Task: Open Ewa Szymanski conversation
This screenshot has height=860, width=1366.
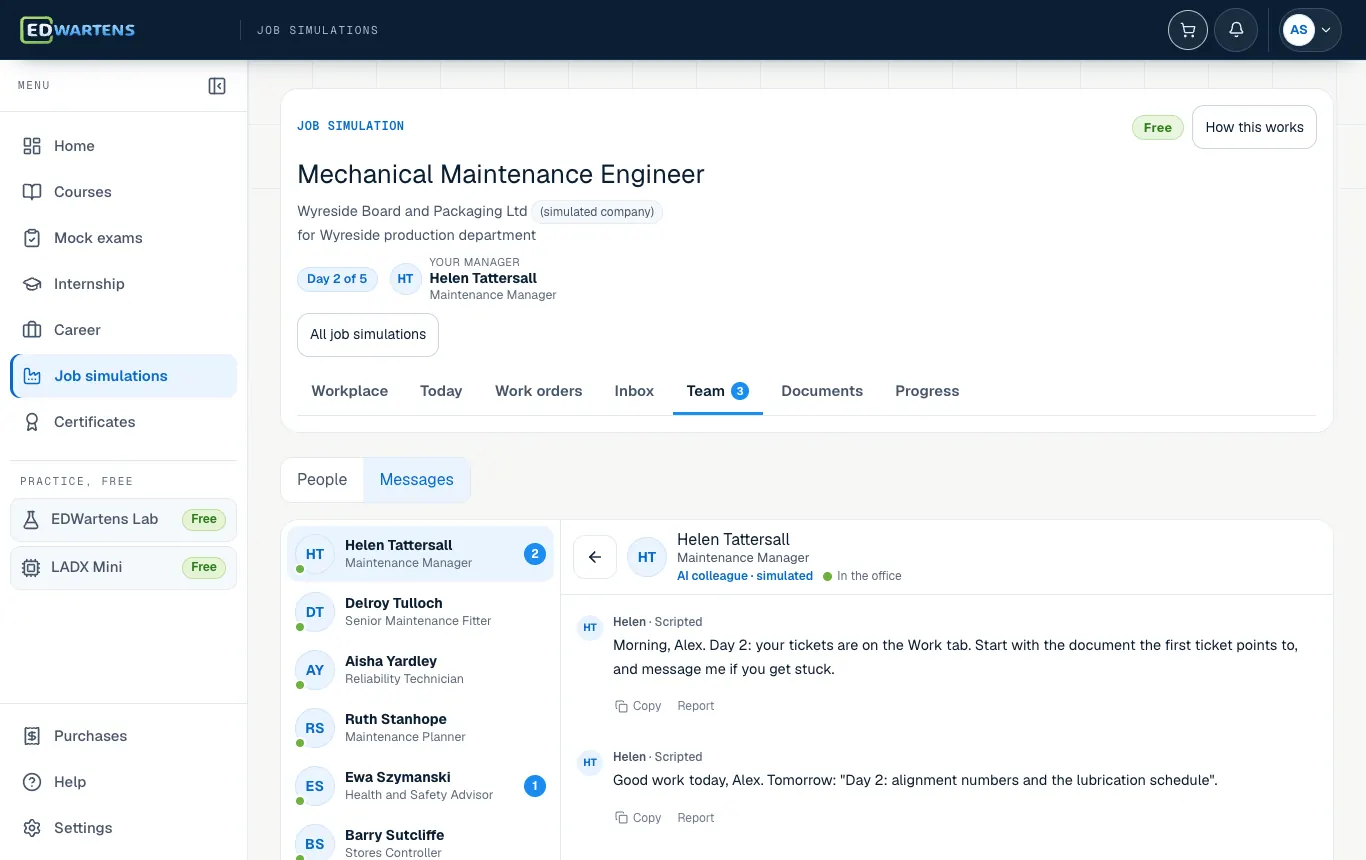Action: (x=420, y=786)
